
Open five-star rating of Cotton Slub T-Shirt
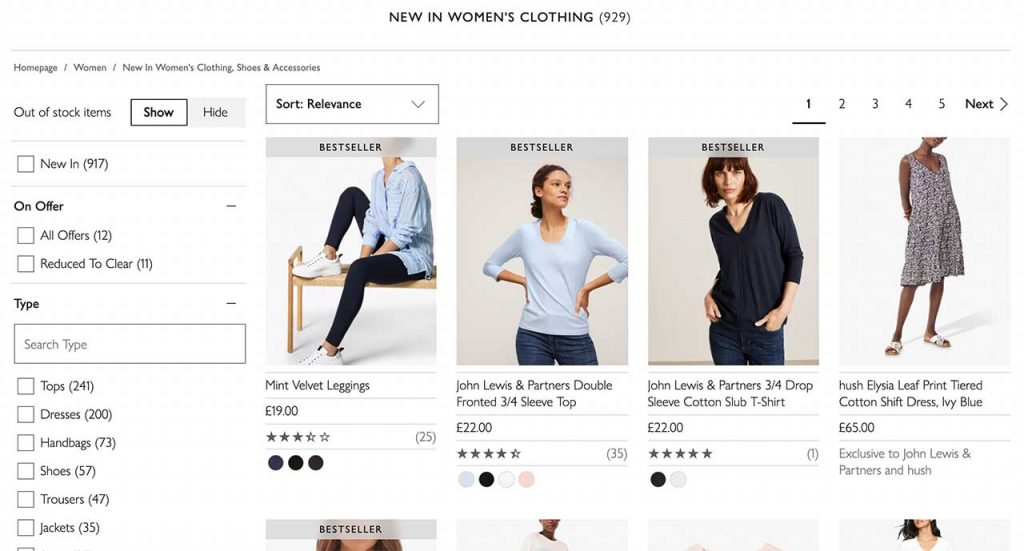(680, 454)
